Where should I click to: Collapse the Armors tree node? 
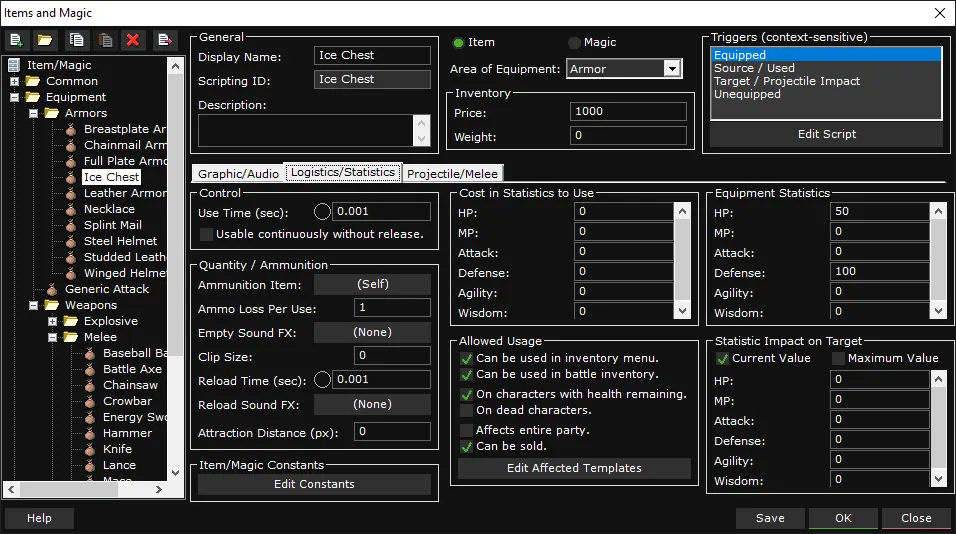click(34, 113)
